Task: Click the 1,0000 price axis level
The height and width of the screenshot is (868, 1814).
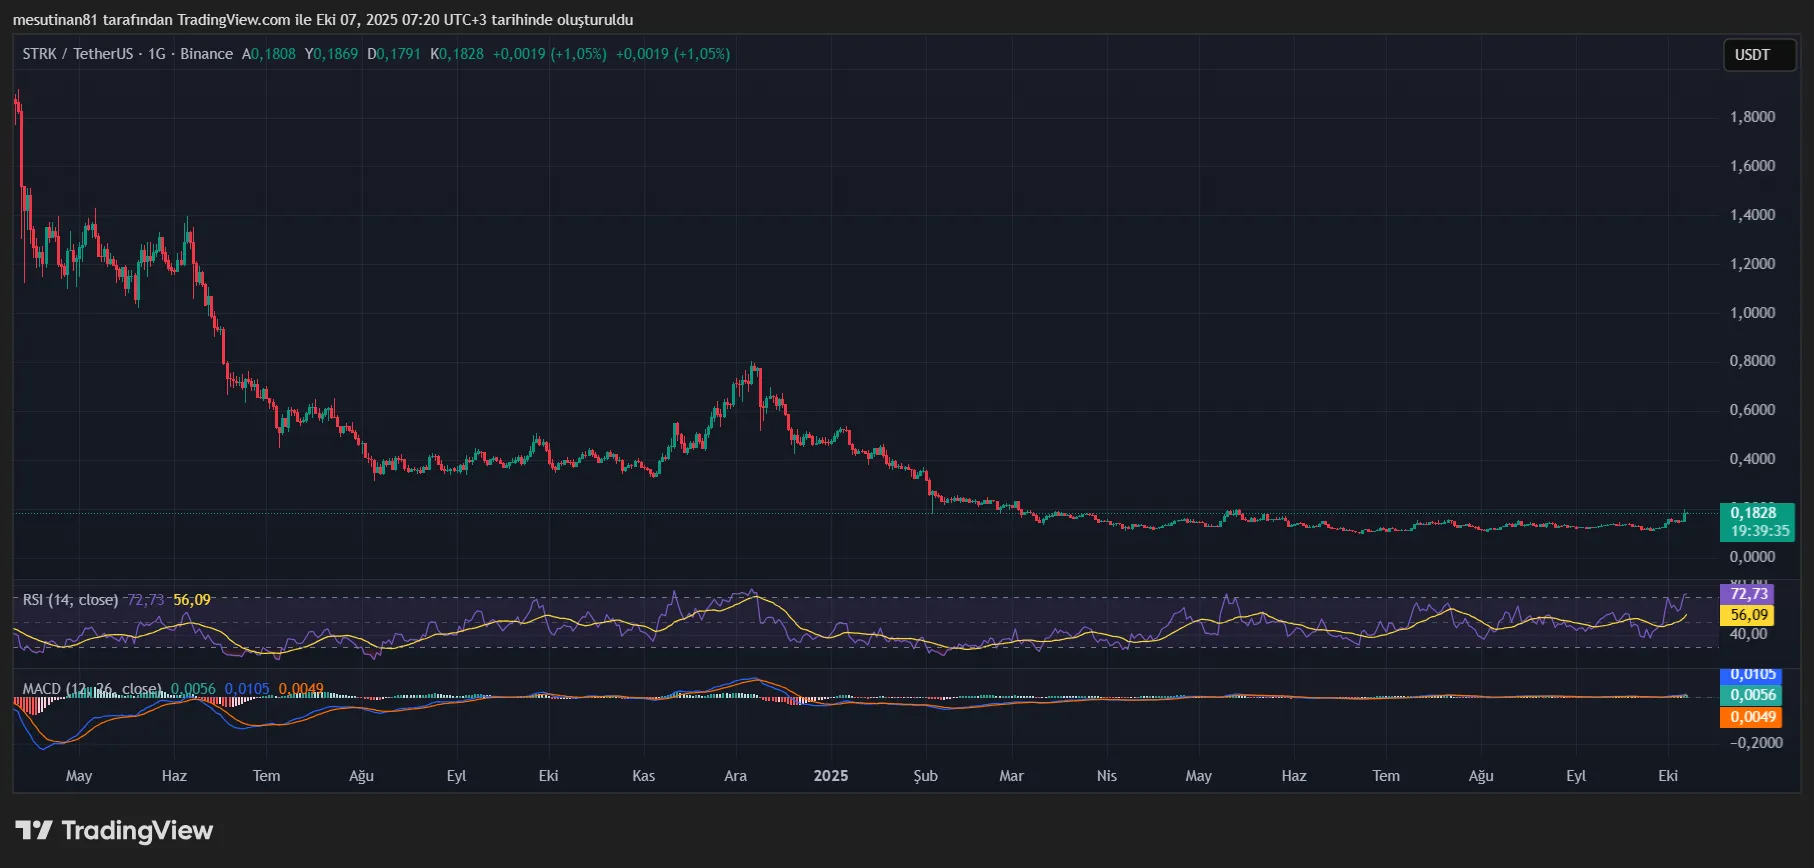Action: (x=1752, y=313)
